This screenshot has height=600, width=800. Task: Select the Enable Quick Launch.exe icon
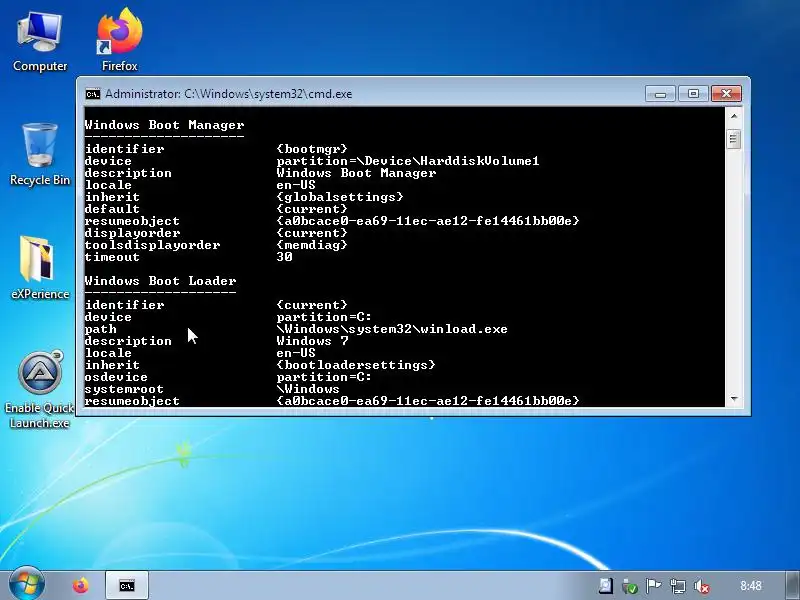coord(40,390)
